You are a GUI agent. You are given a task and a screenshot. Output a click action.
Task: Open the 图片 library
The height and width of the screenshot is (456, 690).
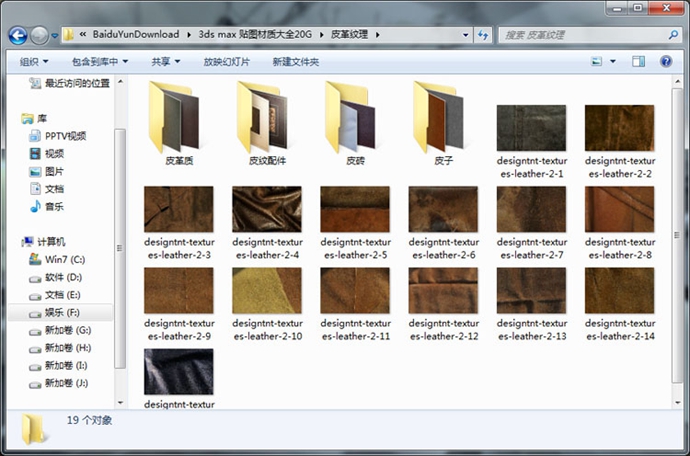(47, 171)
